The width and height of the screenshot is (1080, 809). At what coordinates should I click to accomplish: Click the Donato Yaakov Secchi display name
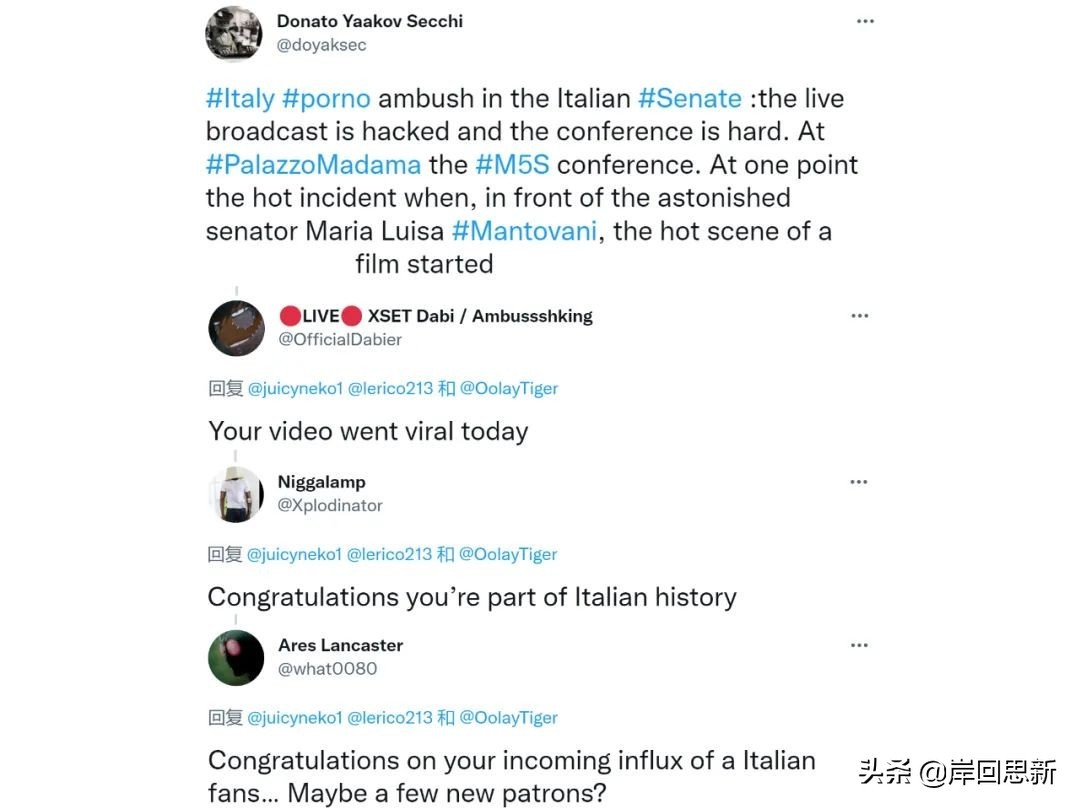click(369, 21)
